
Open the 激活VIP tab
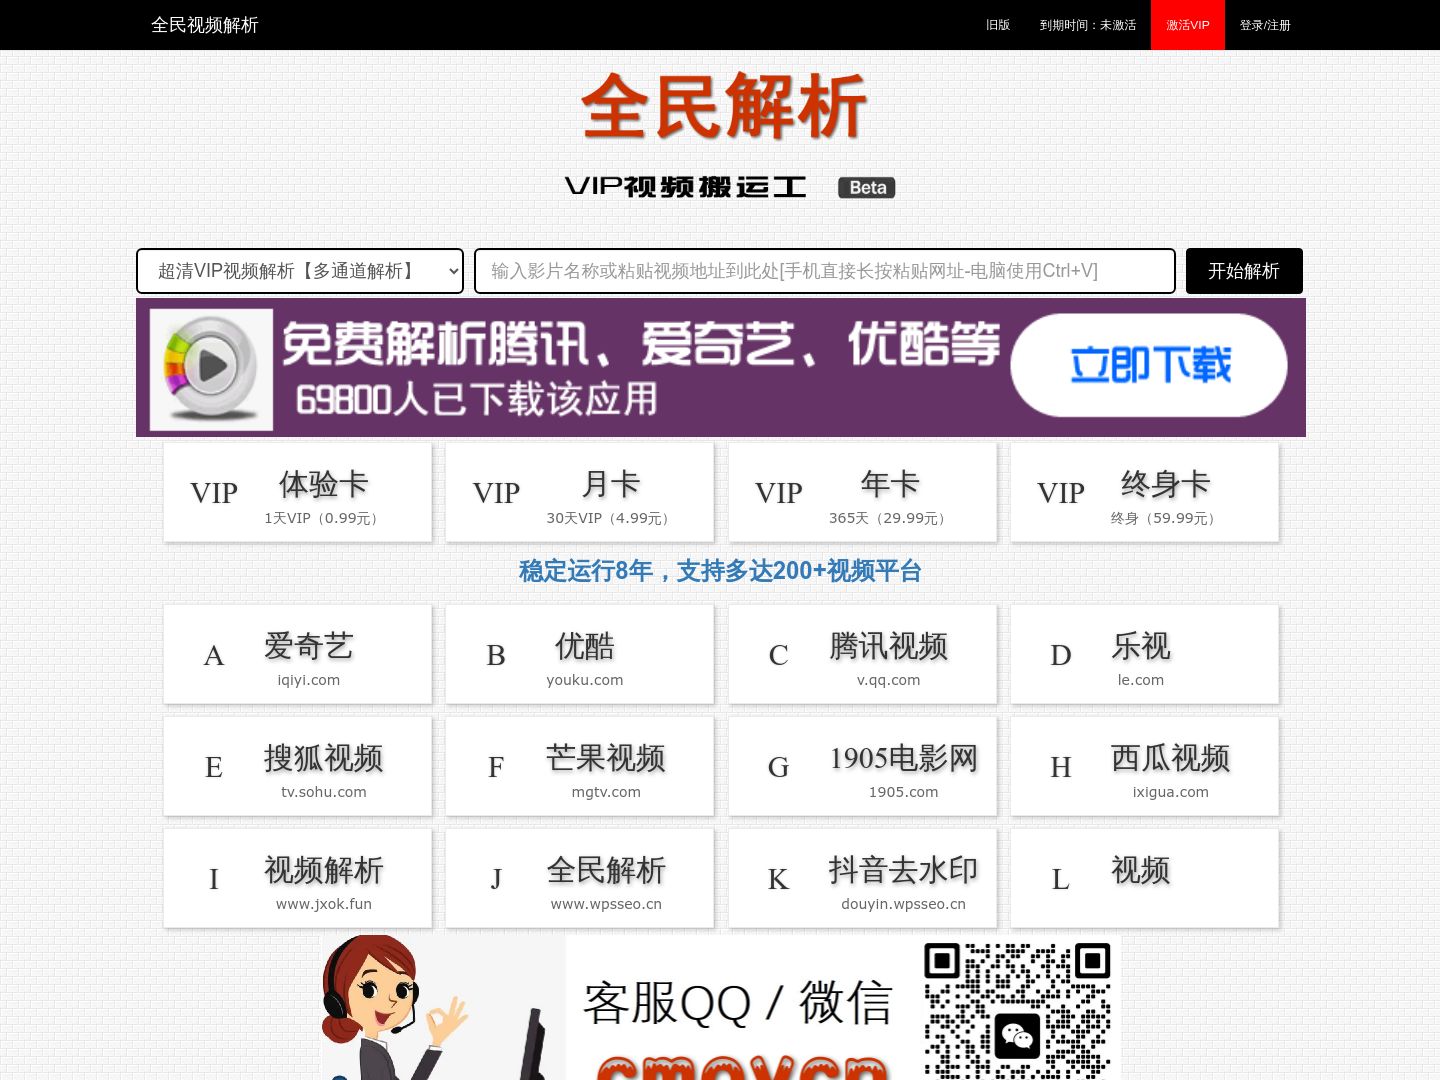coord(1188,25)
